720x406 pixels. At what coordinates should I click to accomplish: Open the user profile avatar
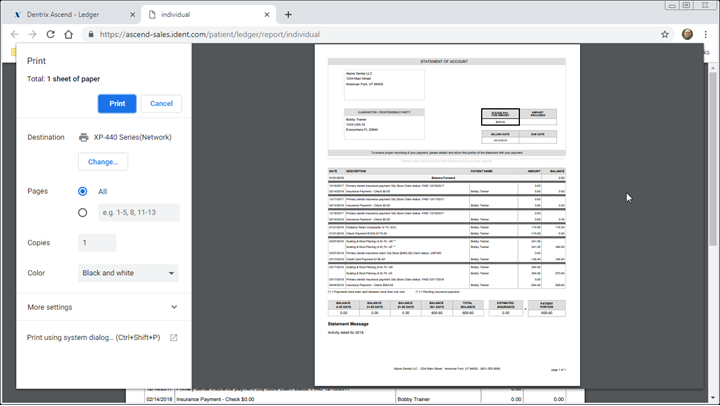[x=687, y=34]
